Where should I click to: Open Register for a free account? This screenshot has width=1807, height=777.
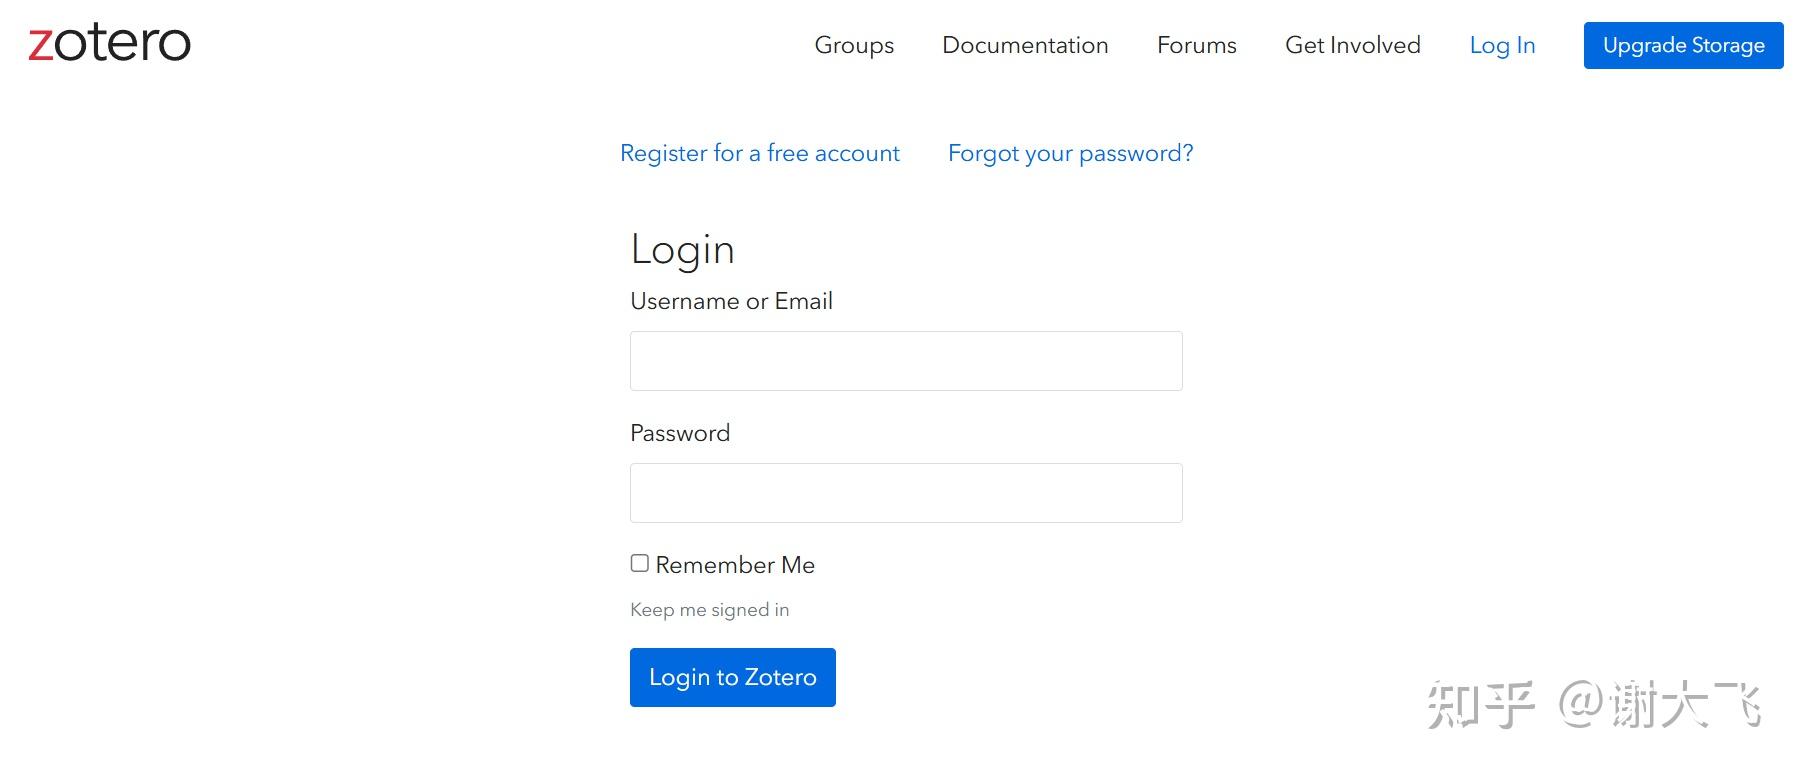[760, 153]
